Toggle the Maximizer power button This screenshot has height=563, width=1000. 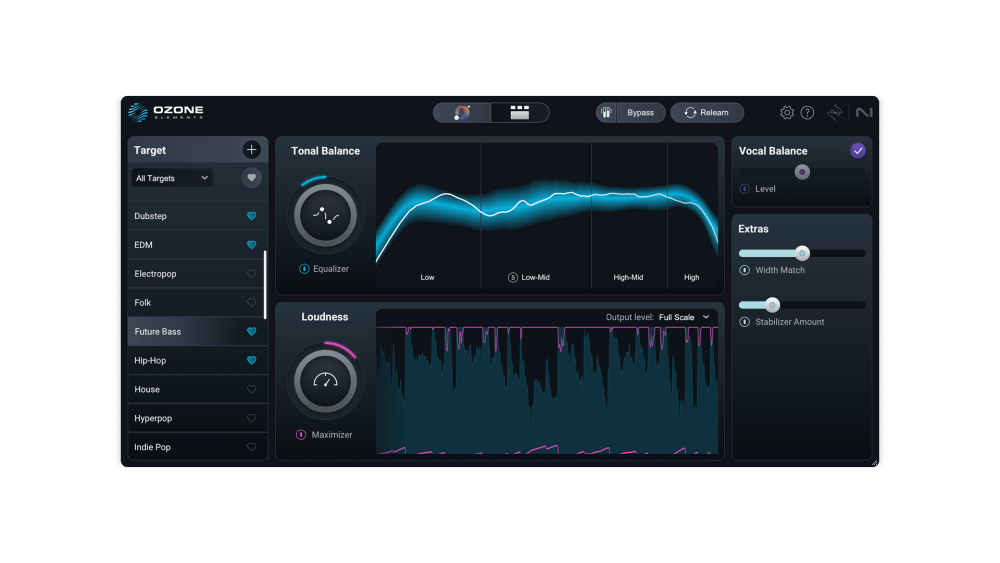301,435
